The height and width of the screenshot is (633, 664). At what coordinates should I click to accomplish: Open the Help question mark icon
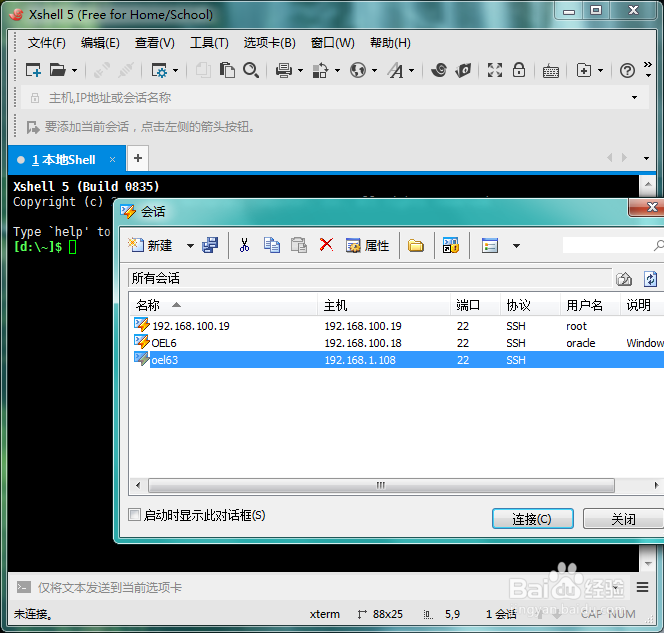click(627, 71)
